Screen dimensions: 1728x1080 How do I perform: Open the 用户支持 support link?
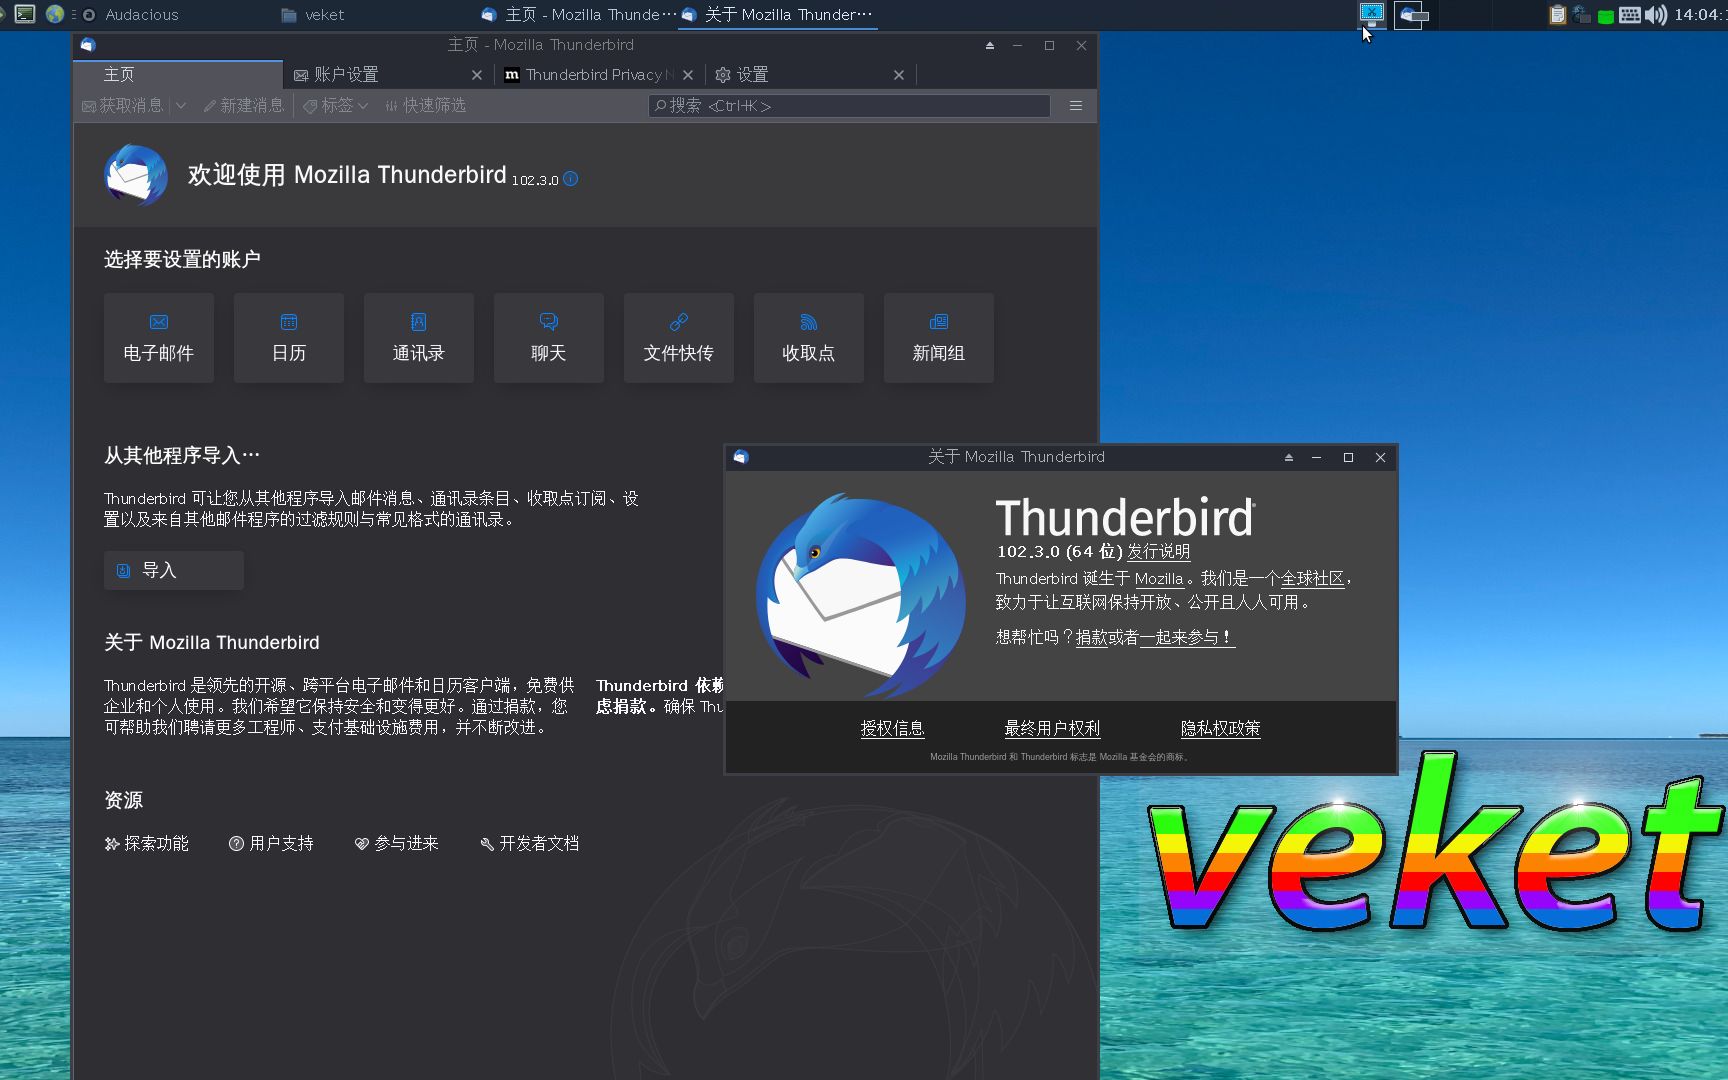tap(271, 844)
